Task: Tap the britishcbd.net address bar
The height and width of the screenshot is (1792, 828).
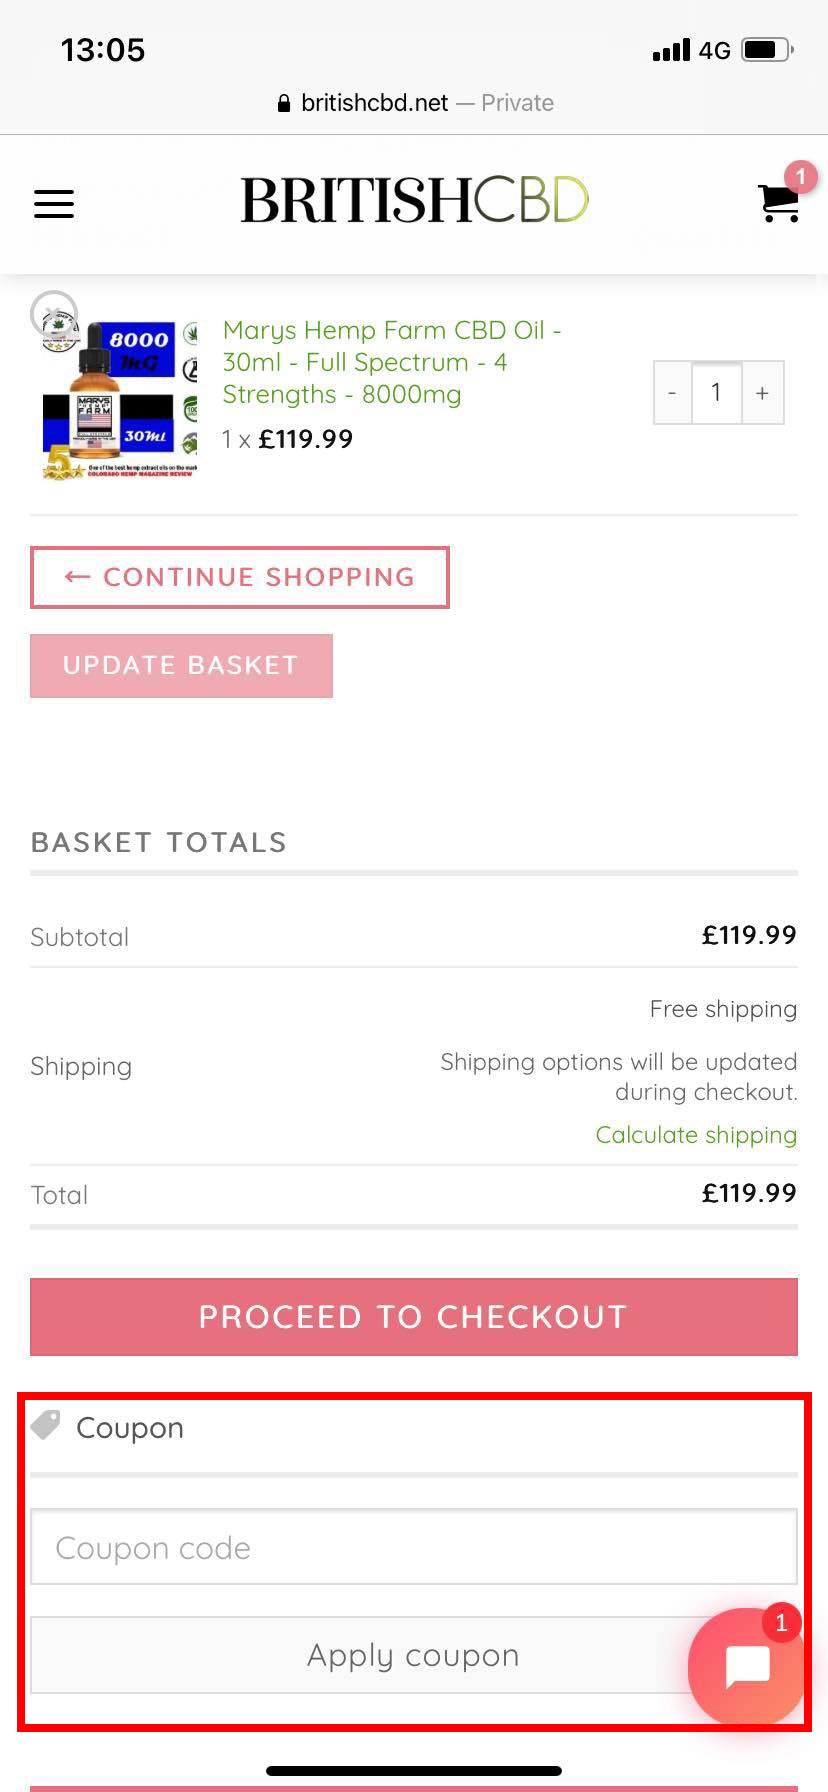Action: pos(414,102)
